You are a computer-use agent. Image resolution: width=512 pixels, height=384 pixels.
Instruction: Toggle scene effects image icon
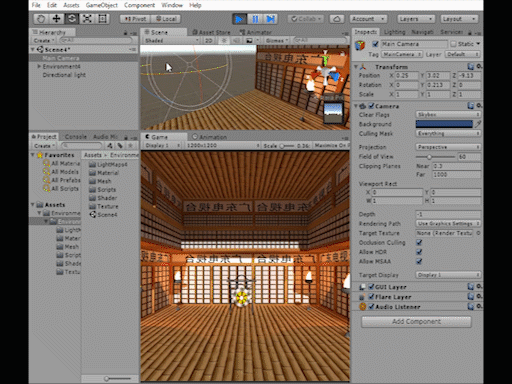pyautogui.click(x=249, y=40)
